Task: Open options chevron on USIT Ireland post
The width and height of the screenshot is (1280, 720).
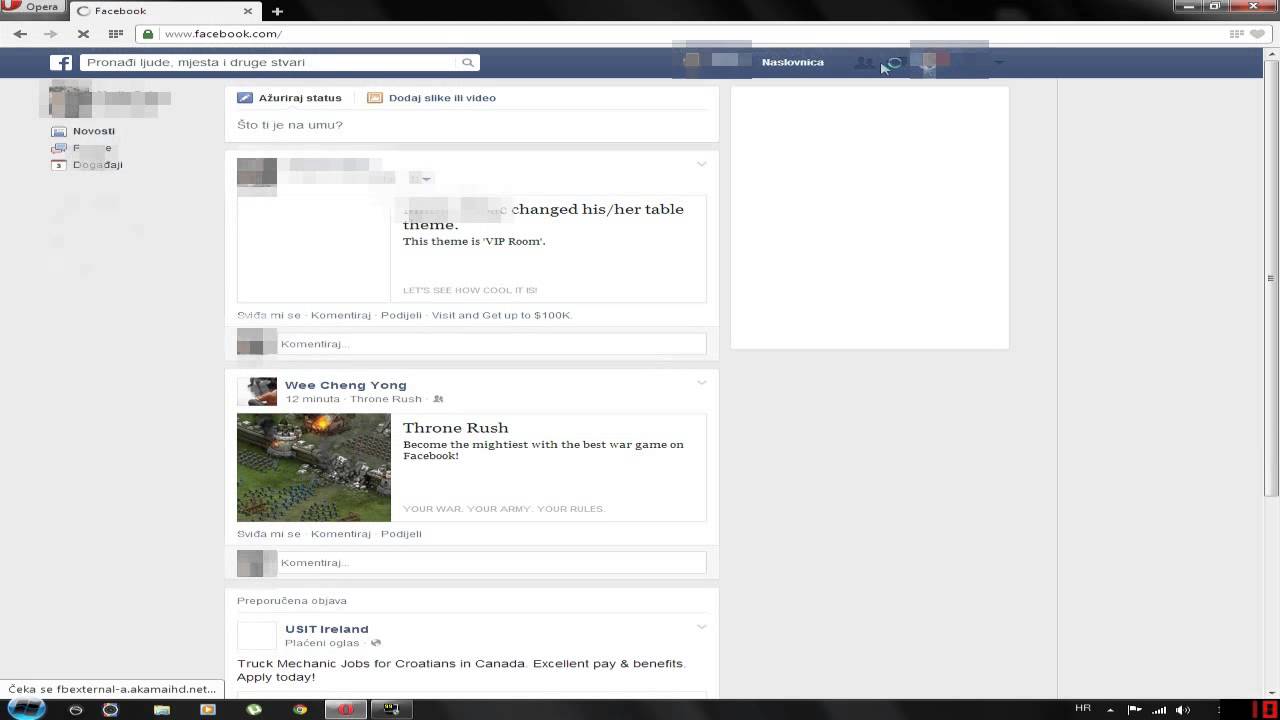Action: pyautogui.click(x=701, y=627)
